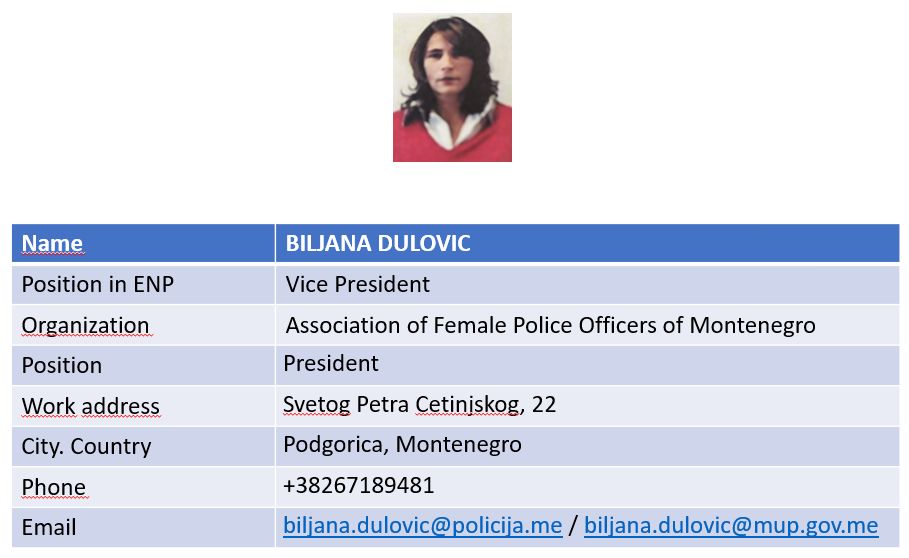Open the biljana.dulovic@policija.me email link
Viewport: 909px width, 558px height.
423,526
